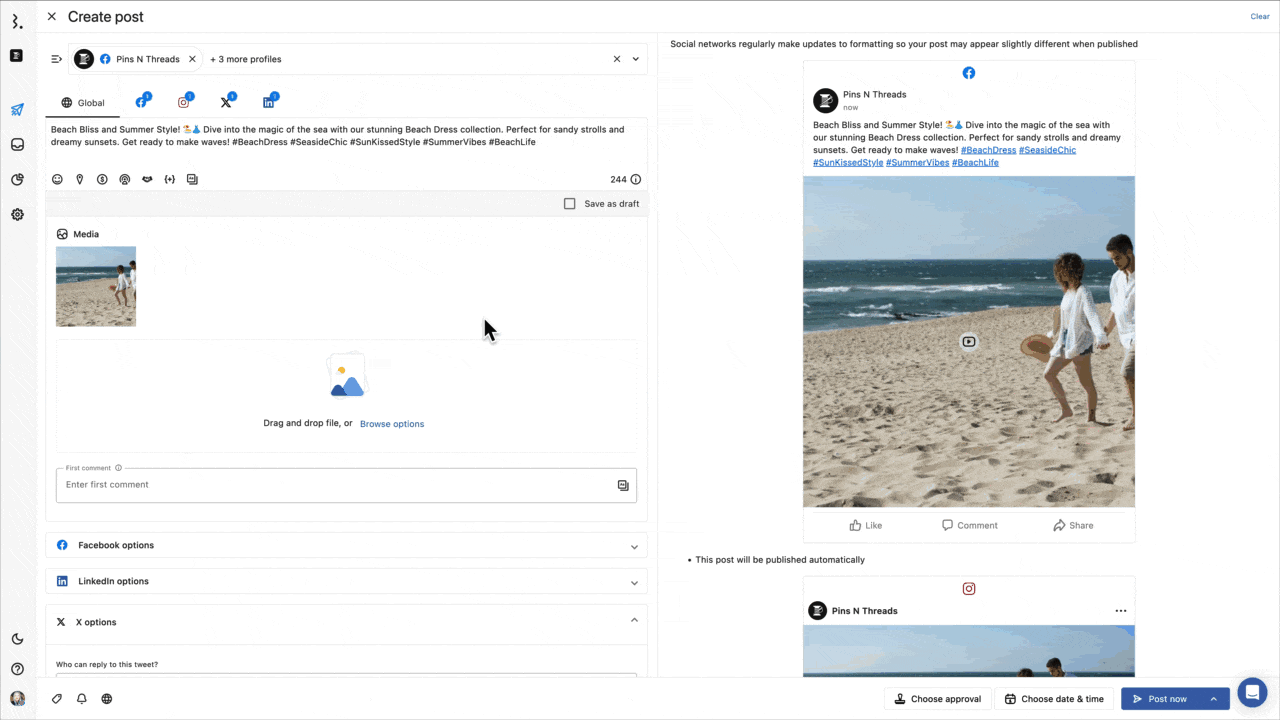Select the Global tab
1280x720 pixels.
pos(83,103)
